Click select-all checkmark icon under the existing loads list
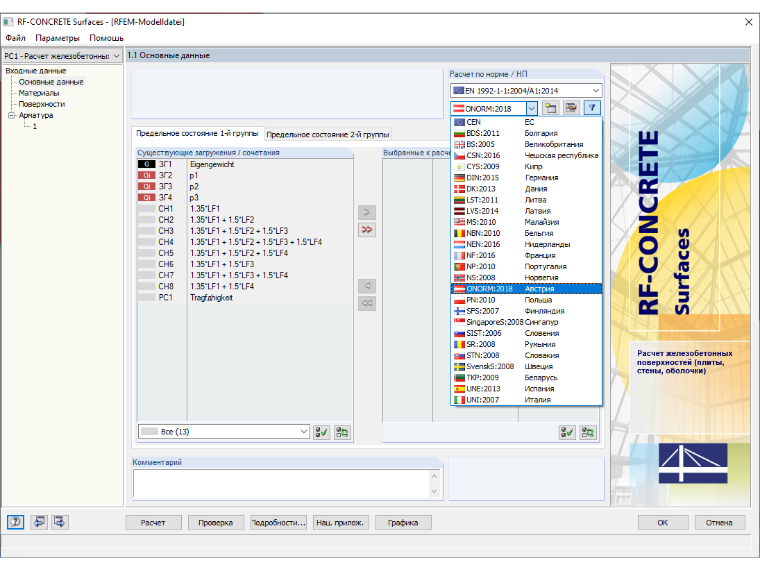 click(x=321, y=432)
